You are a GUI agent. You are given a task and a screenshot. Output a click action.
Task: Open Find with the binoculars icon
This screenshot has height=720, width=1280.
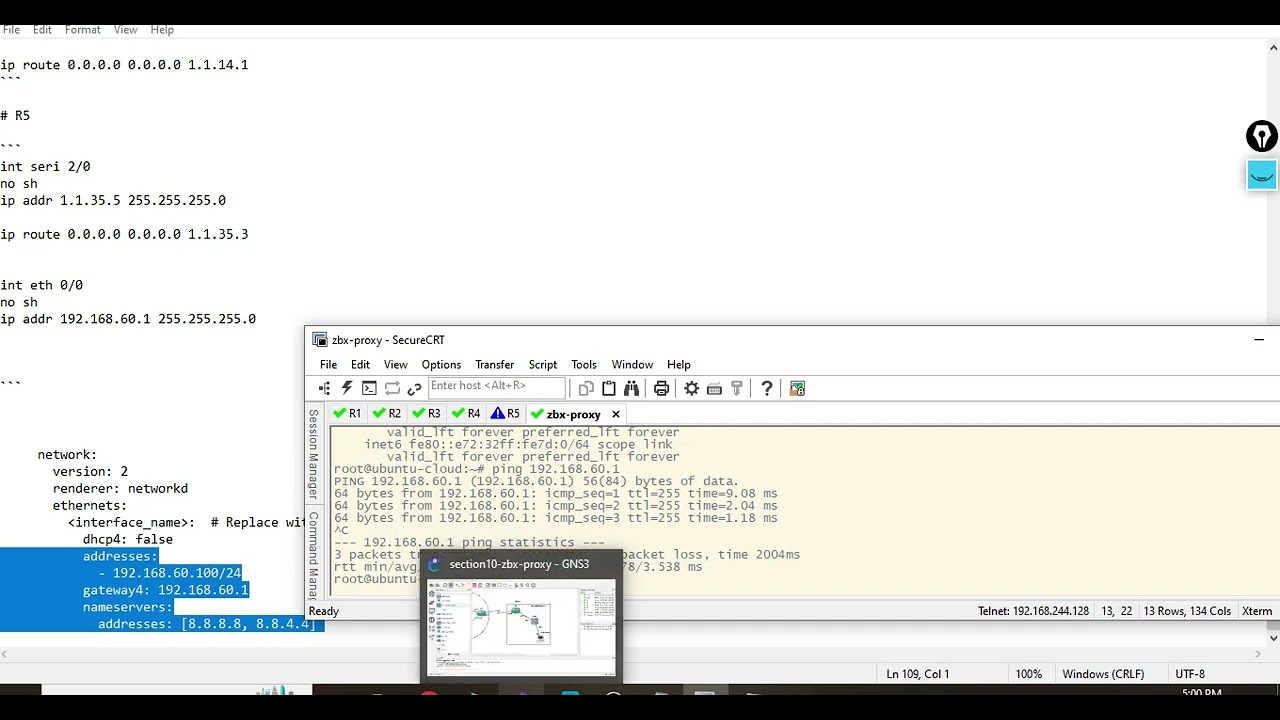631,388
